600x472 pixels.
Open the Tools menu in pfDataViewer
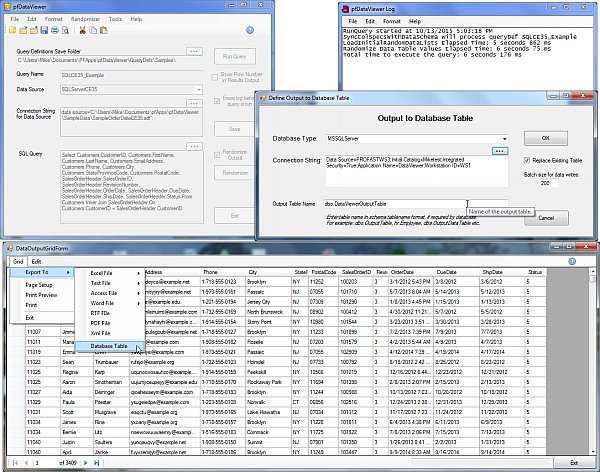115,19
